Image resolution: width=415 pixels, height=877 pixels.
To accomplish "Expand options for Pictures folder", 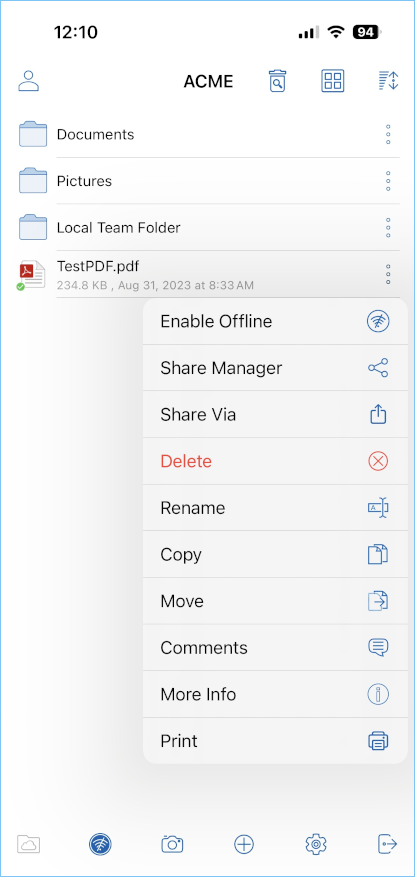I will [388, 181].
